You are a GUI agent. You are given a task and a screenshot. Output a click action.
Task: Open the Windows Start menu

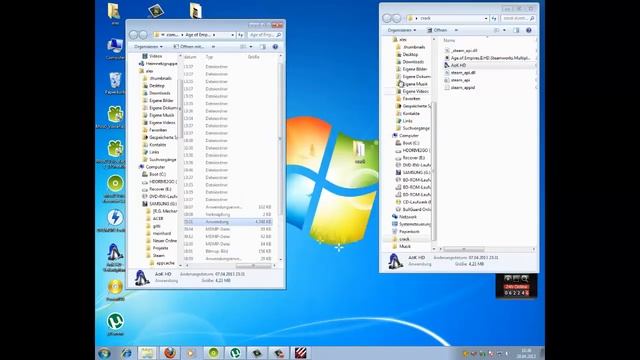point(104,353)
